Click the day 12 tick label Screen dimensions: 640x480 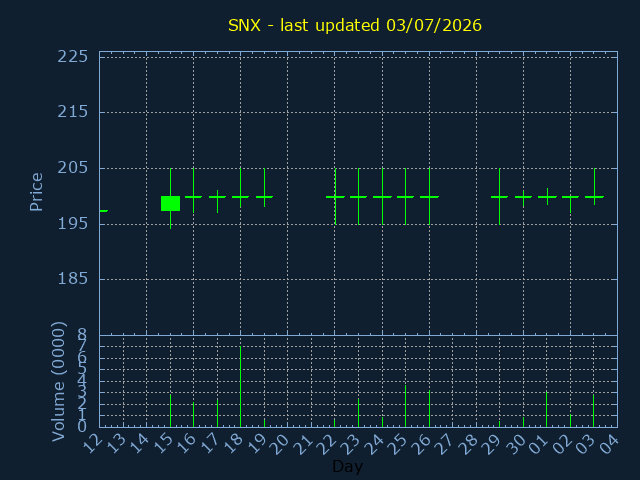click(95, 443)
